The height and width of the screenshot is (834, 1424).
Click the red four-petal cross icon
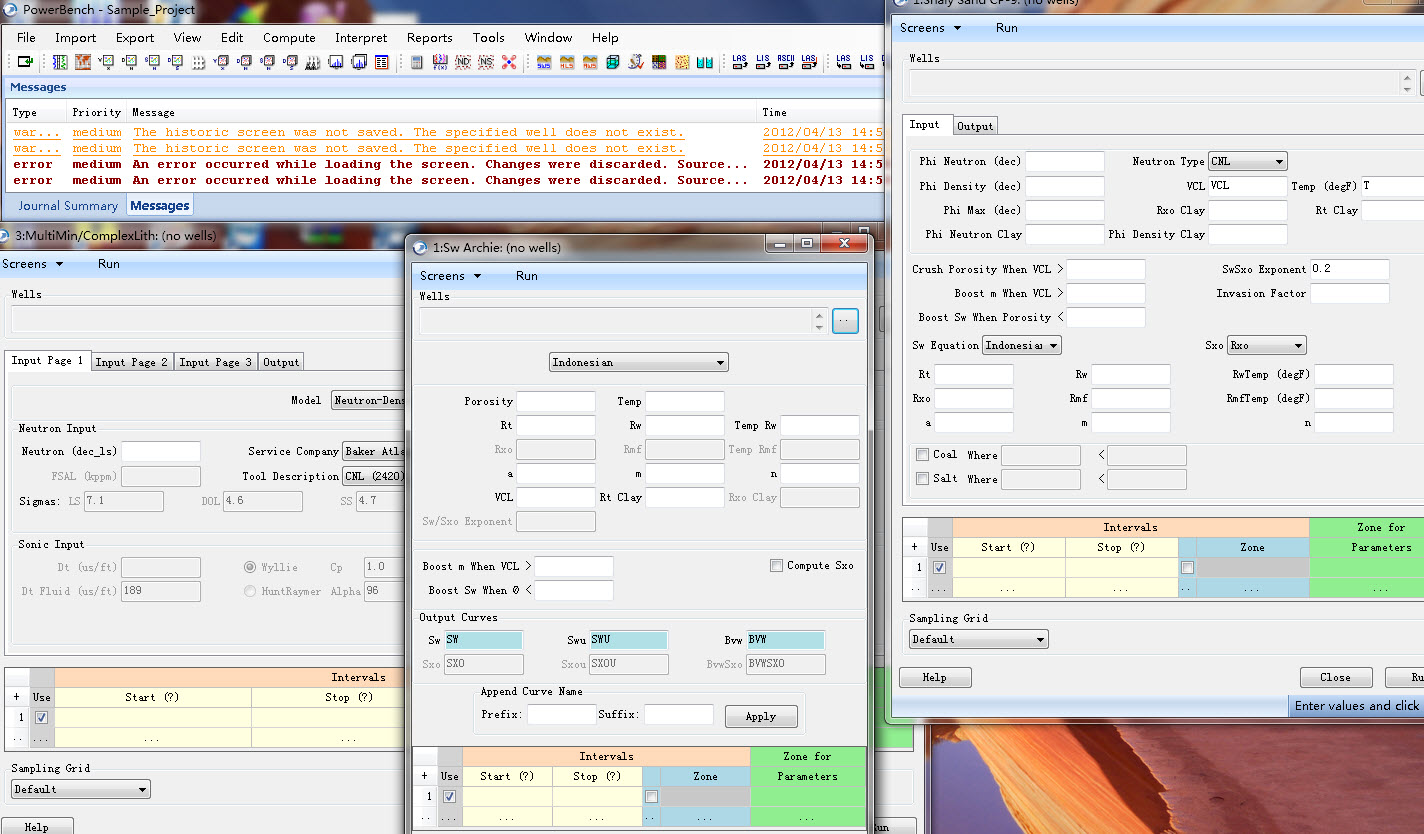point(509,62)
